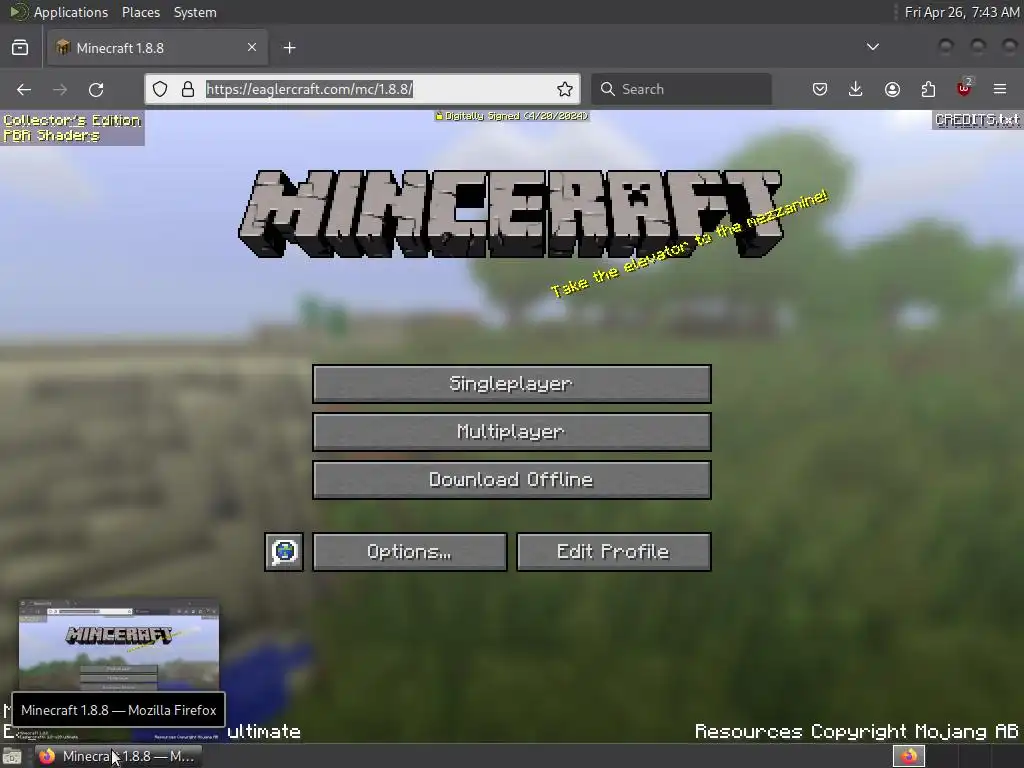Viewport: 1024px width, 768px height.
Task: Click the Minecraft 1.8.8 taskbar window button
Action: [118, 756]
